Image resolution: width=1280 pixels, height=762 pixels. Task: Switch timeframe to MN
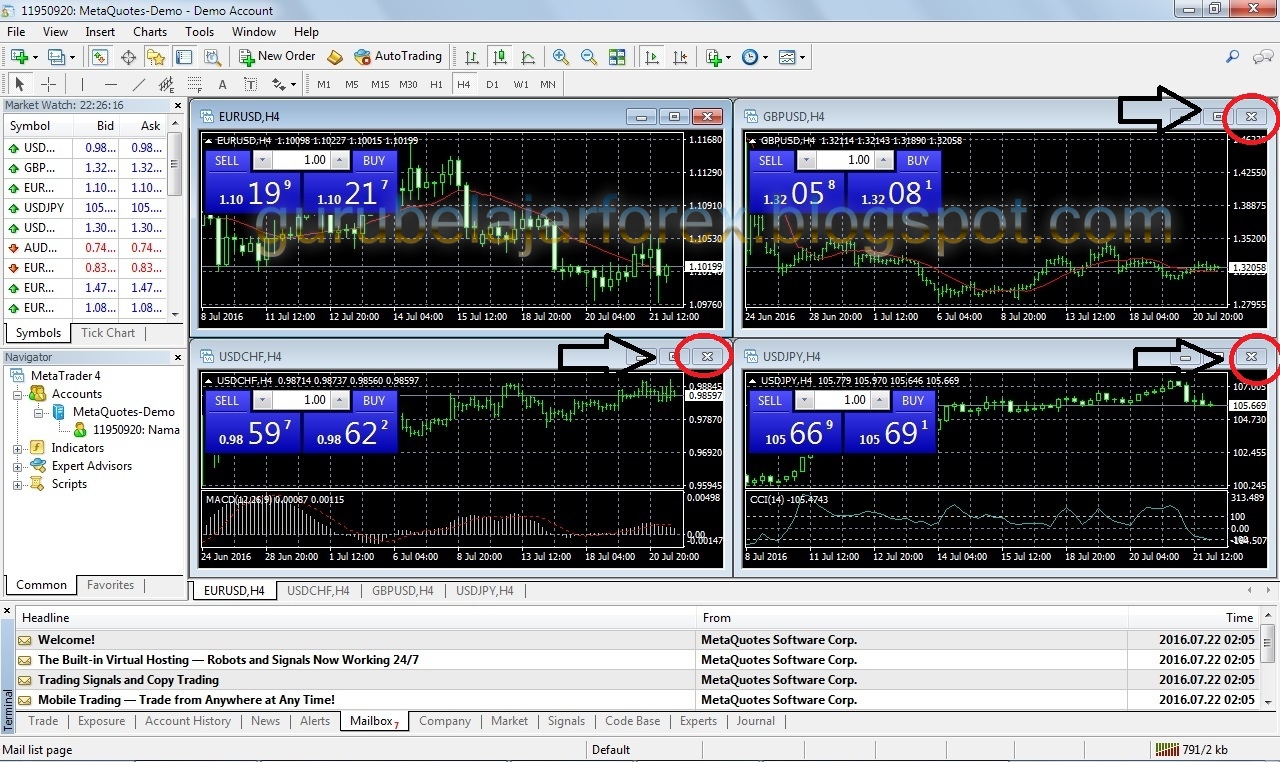tap(548, 85)
